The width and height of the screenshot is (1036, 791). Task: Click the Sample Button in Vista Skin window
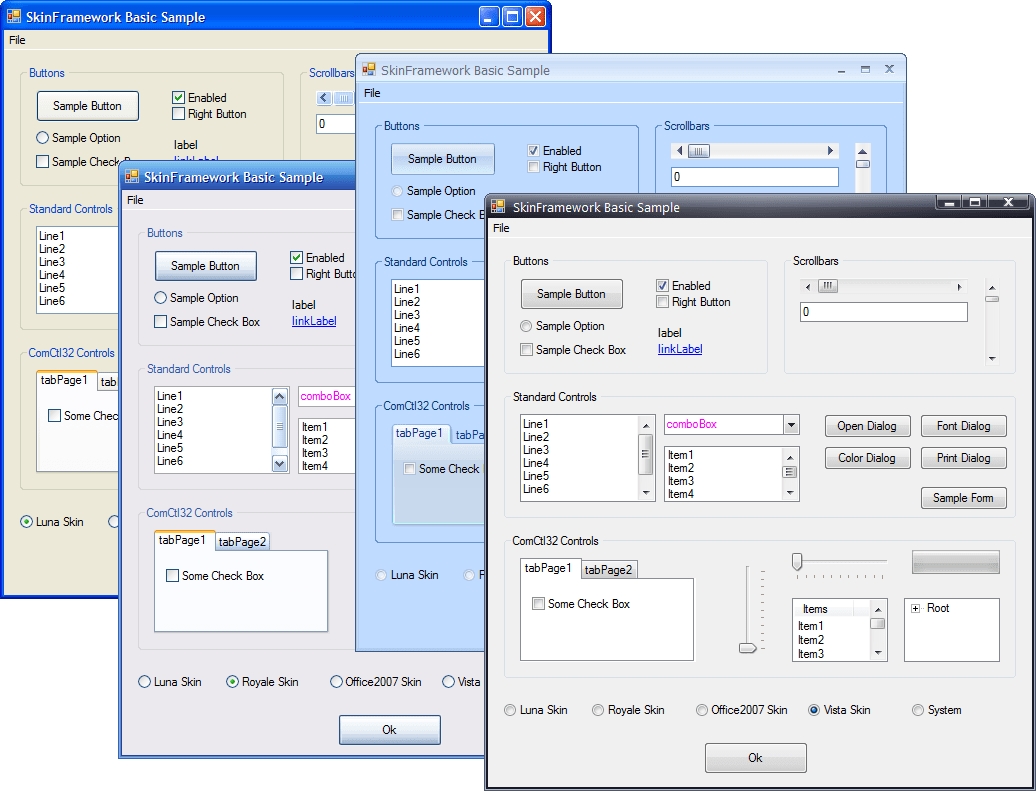[x=571, y=293]
